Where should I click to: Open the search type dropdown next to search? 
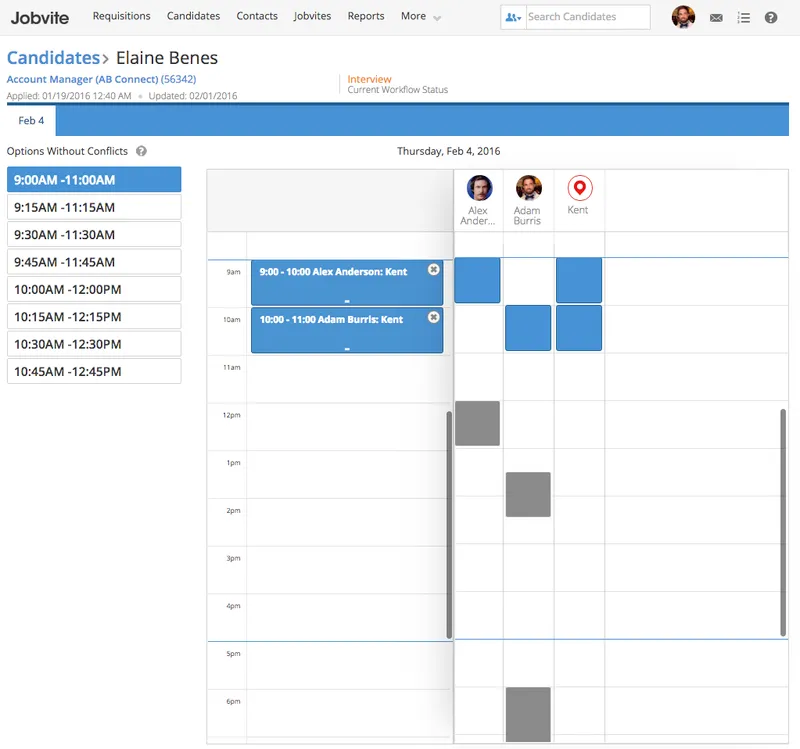tap(513, 17)
